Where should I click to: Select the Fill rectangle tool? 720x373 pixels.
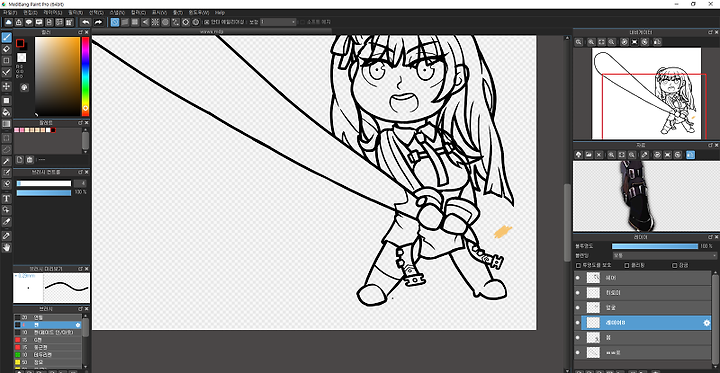[x=6, y=101]
